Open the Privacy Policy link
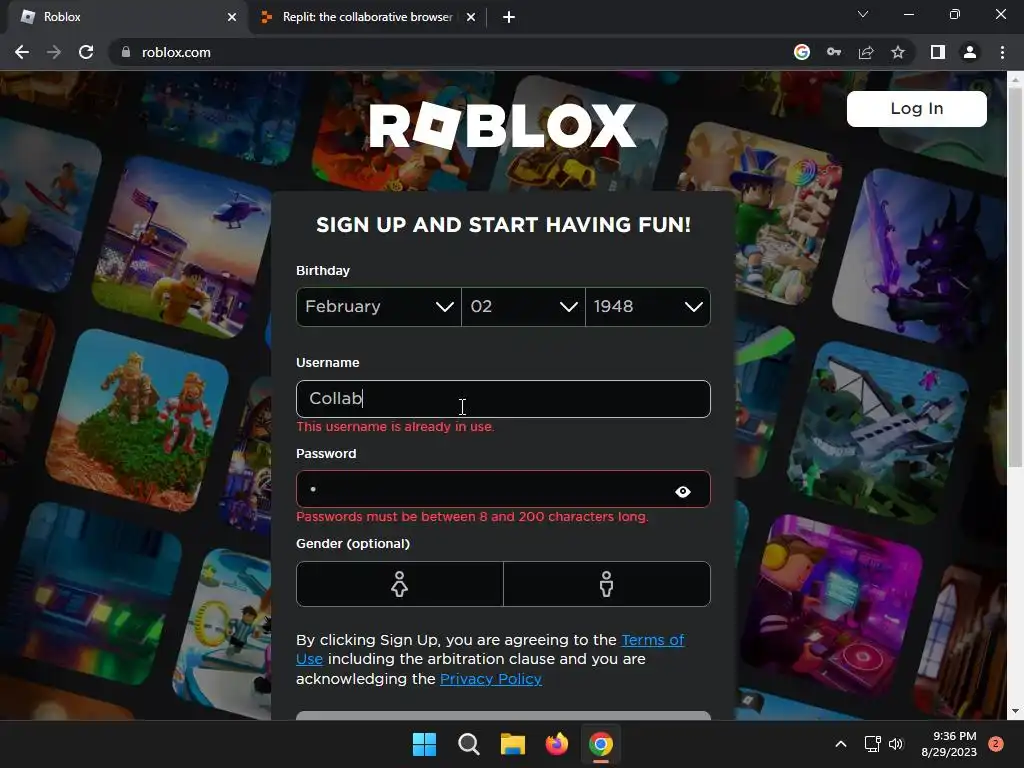1024x768 pixels. [490, 679]
